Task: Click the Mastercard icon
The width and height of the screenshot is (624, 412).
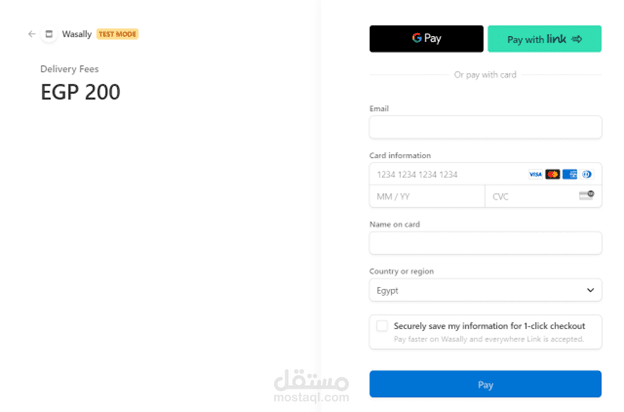Action: click(552, 174)
